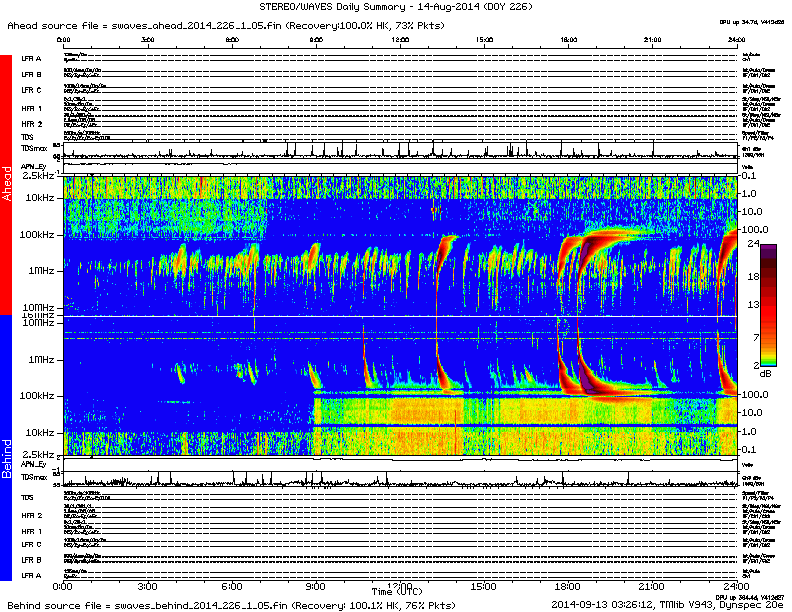Viewport: 792px width, 612px height.
Task: Click the 100kHz label of Behind spectrogram
Action: (37, 395)
